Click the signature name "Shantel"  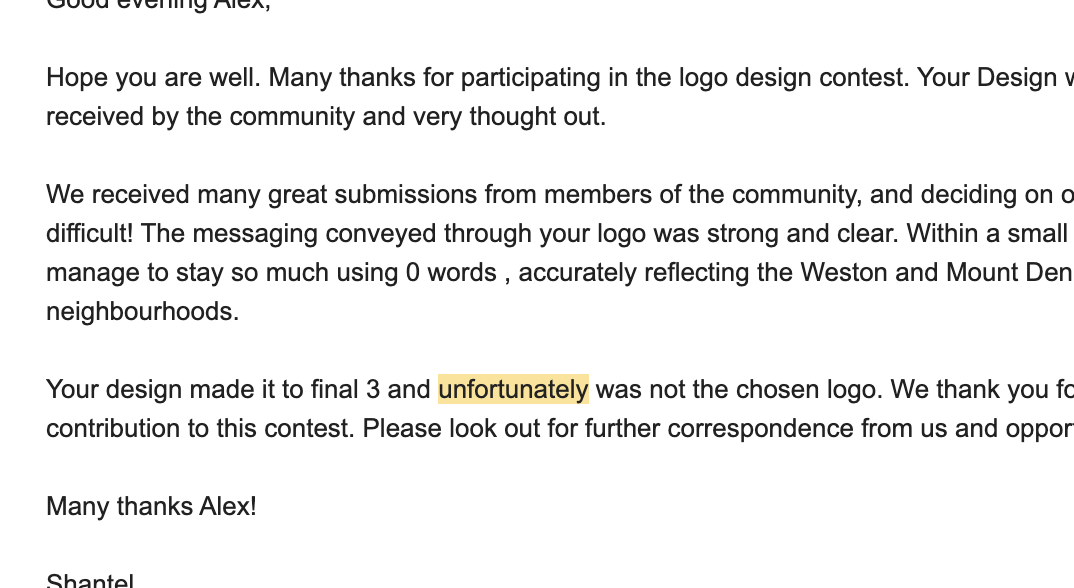point(90,581)
